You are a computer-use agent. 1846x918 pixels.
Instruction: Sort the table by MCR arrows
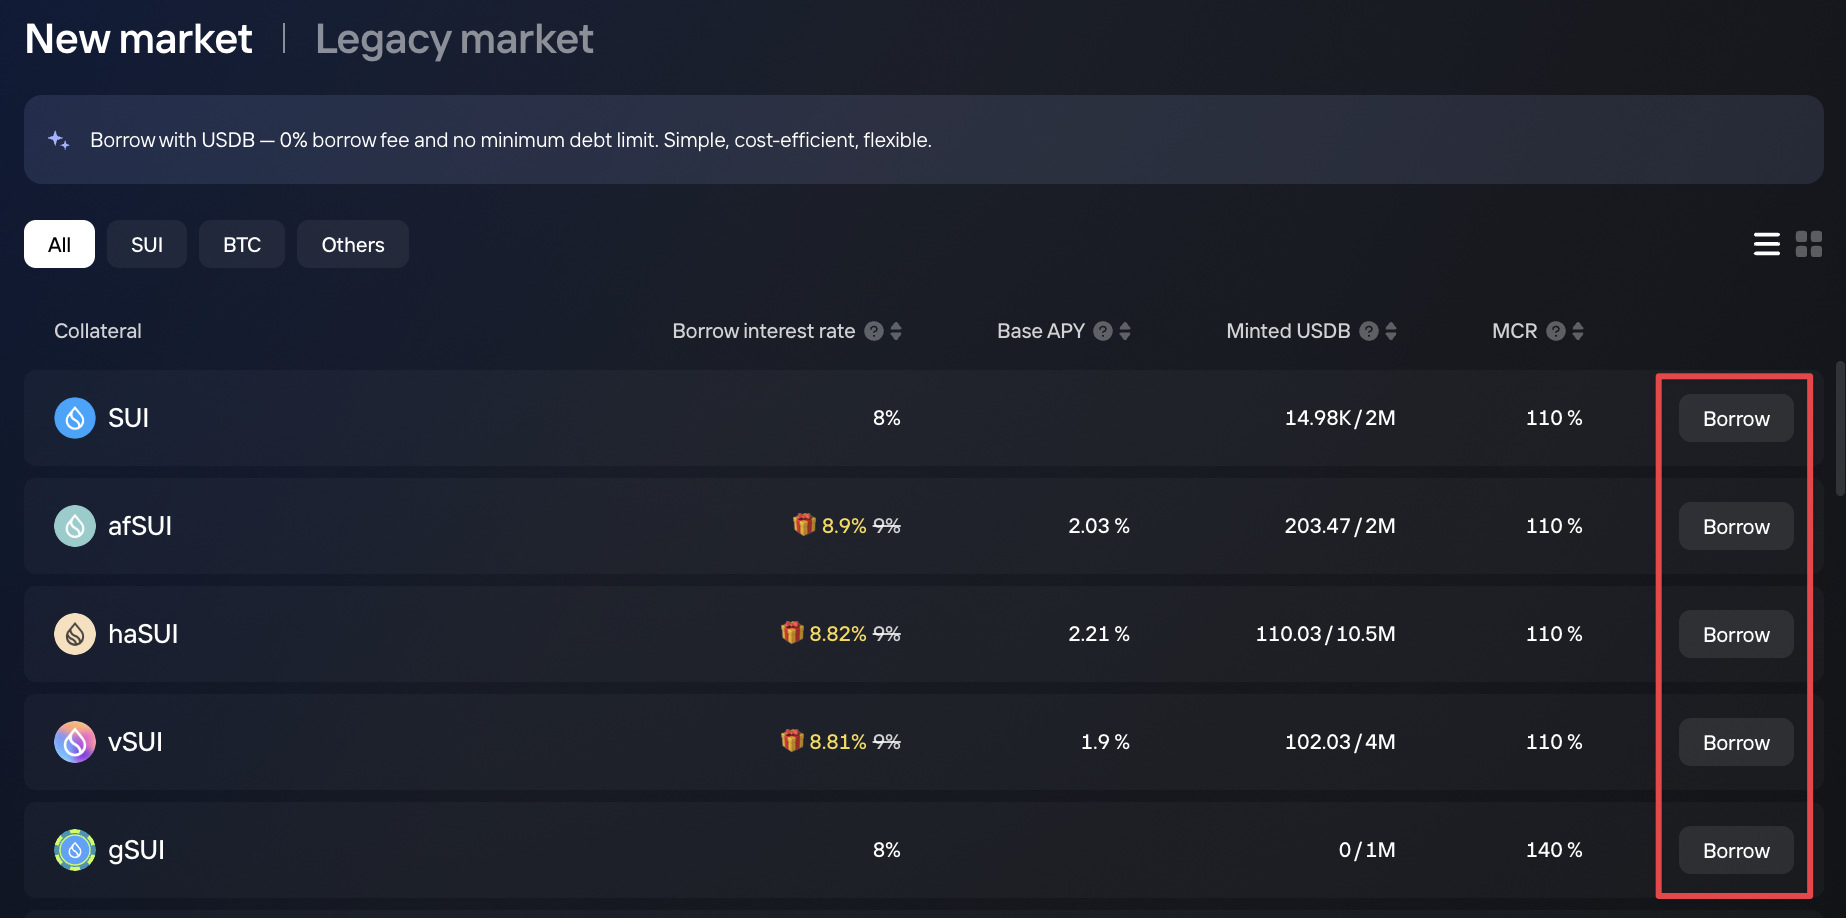pyautogui.click(x=1578, y=331)
